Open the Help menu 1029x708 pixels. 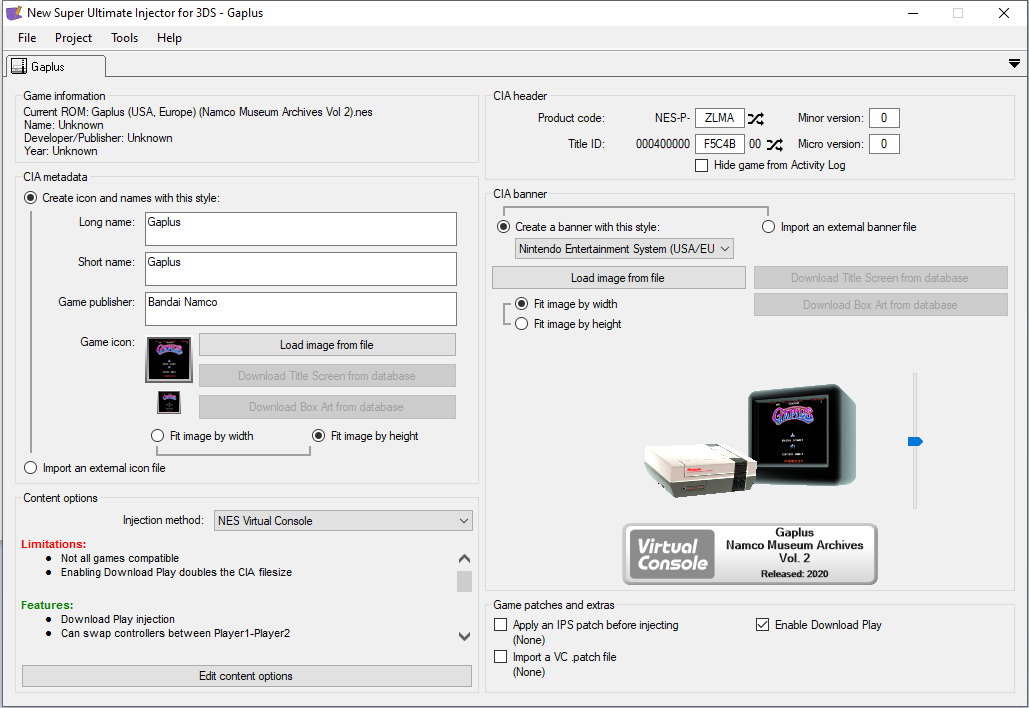click(169, 38)
